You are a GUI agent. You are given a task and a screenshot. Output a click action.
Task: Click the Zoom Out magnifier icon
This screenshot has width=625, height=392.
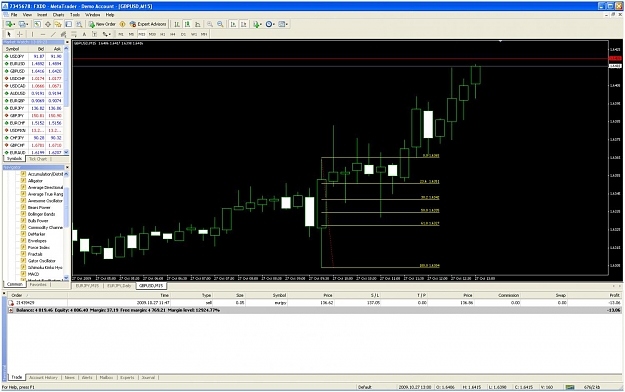point(220,24)
